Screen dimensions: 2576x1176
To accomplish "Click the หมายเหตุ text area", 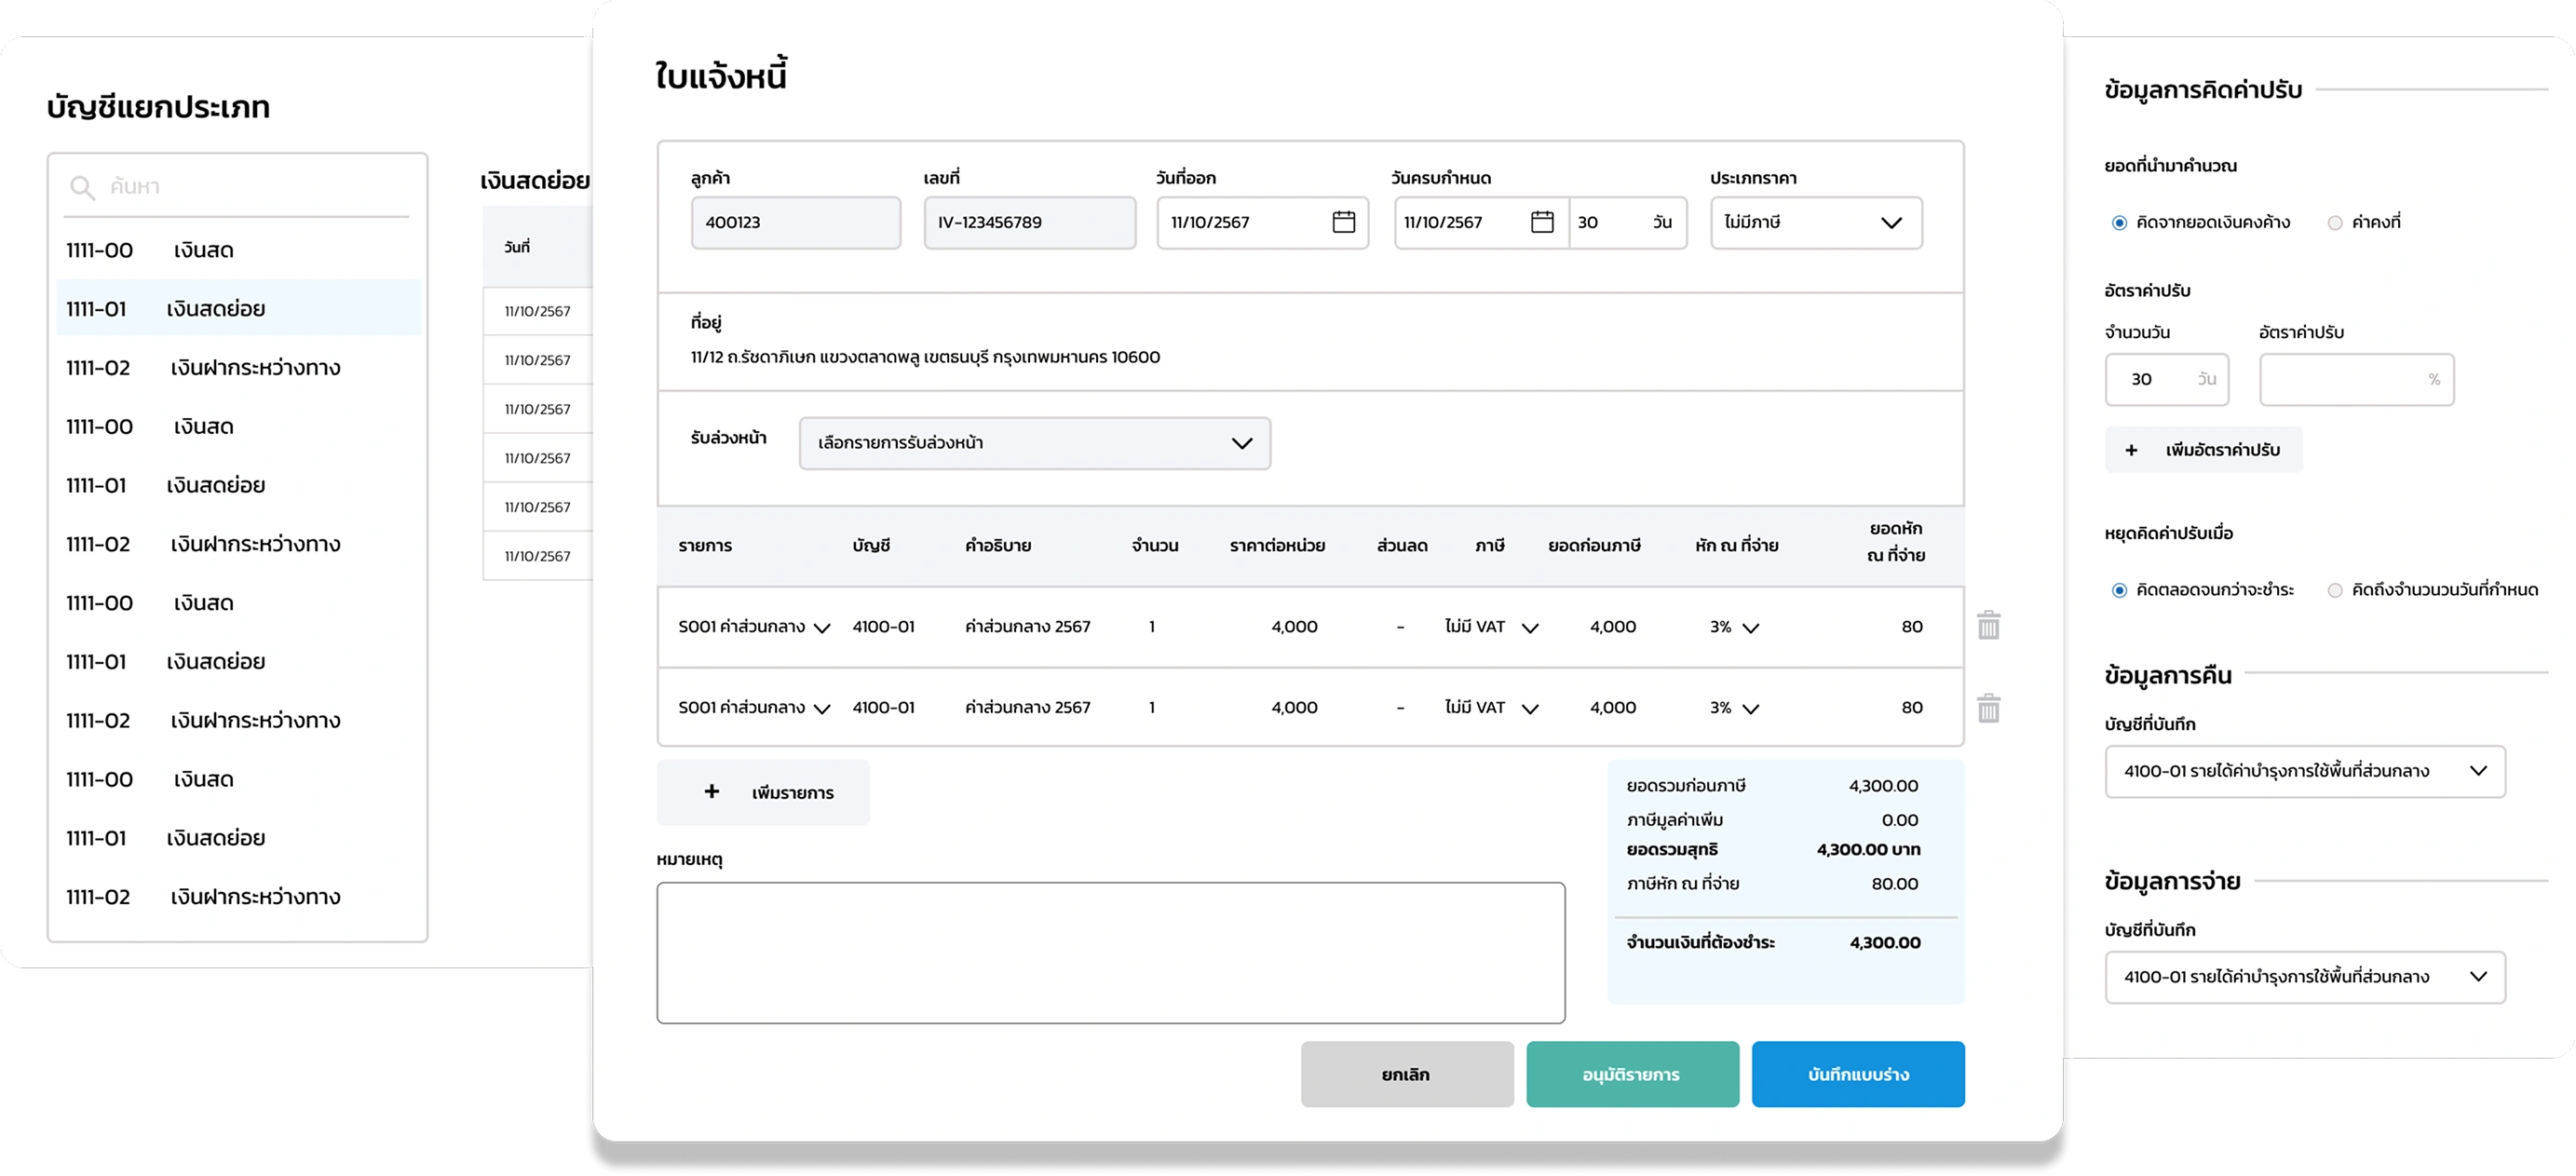I will 1110,952.
